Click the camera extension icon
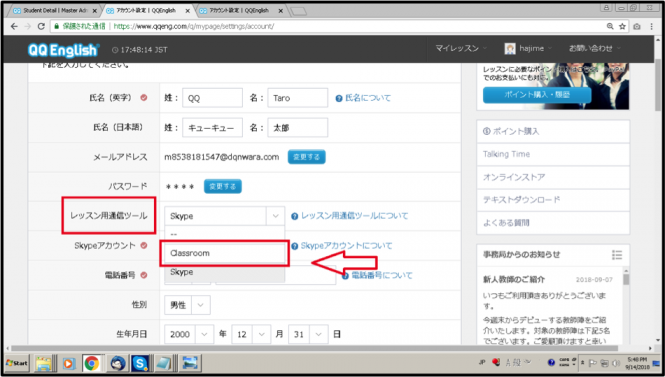 tap(637, 26)
